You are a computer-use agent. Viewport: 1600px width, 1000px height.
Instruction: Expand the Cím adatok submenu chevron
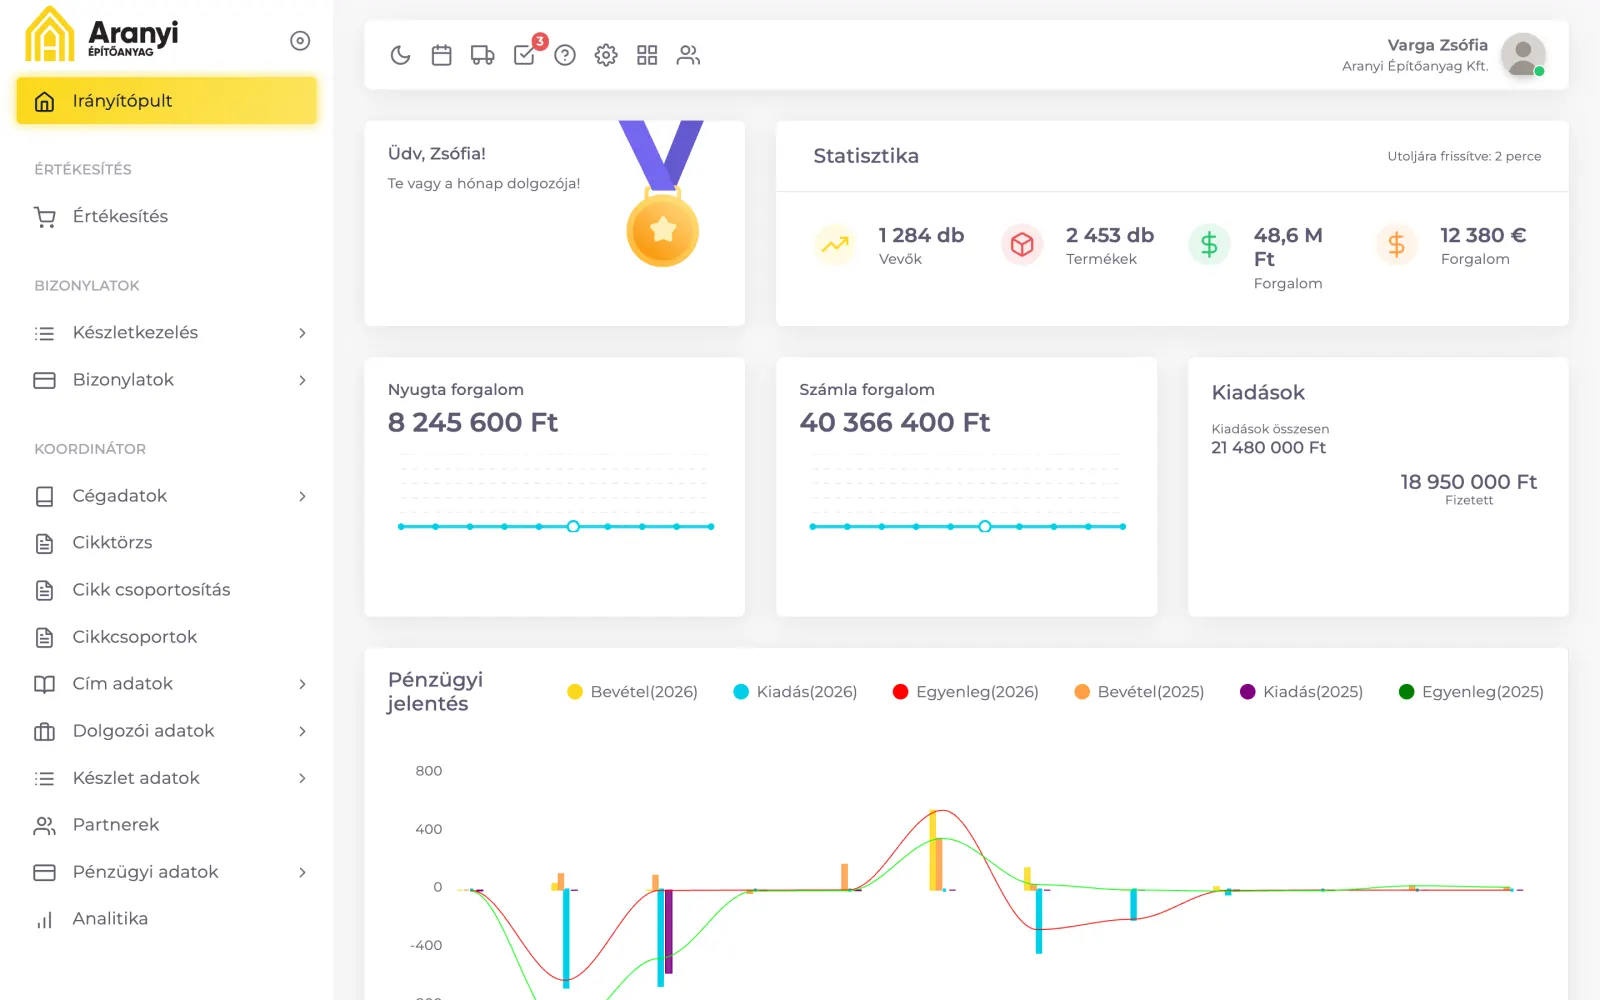click(302, 684)
